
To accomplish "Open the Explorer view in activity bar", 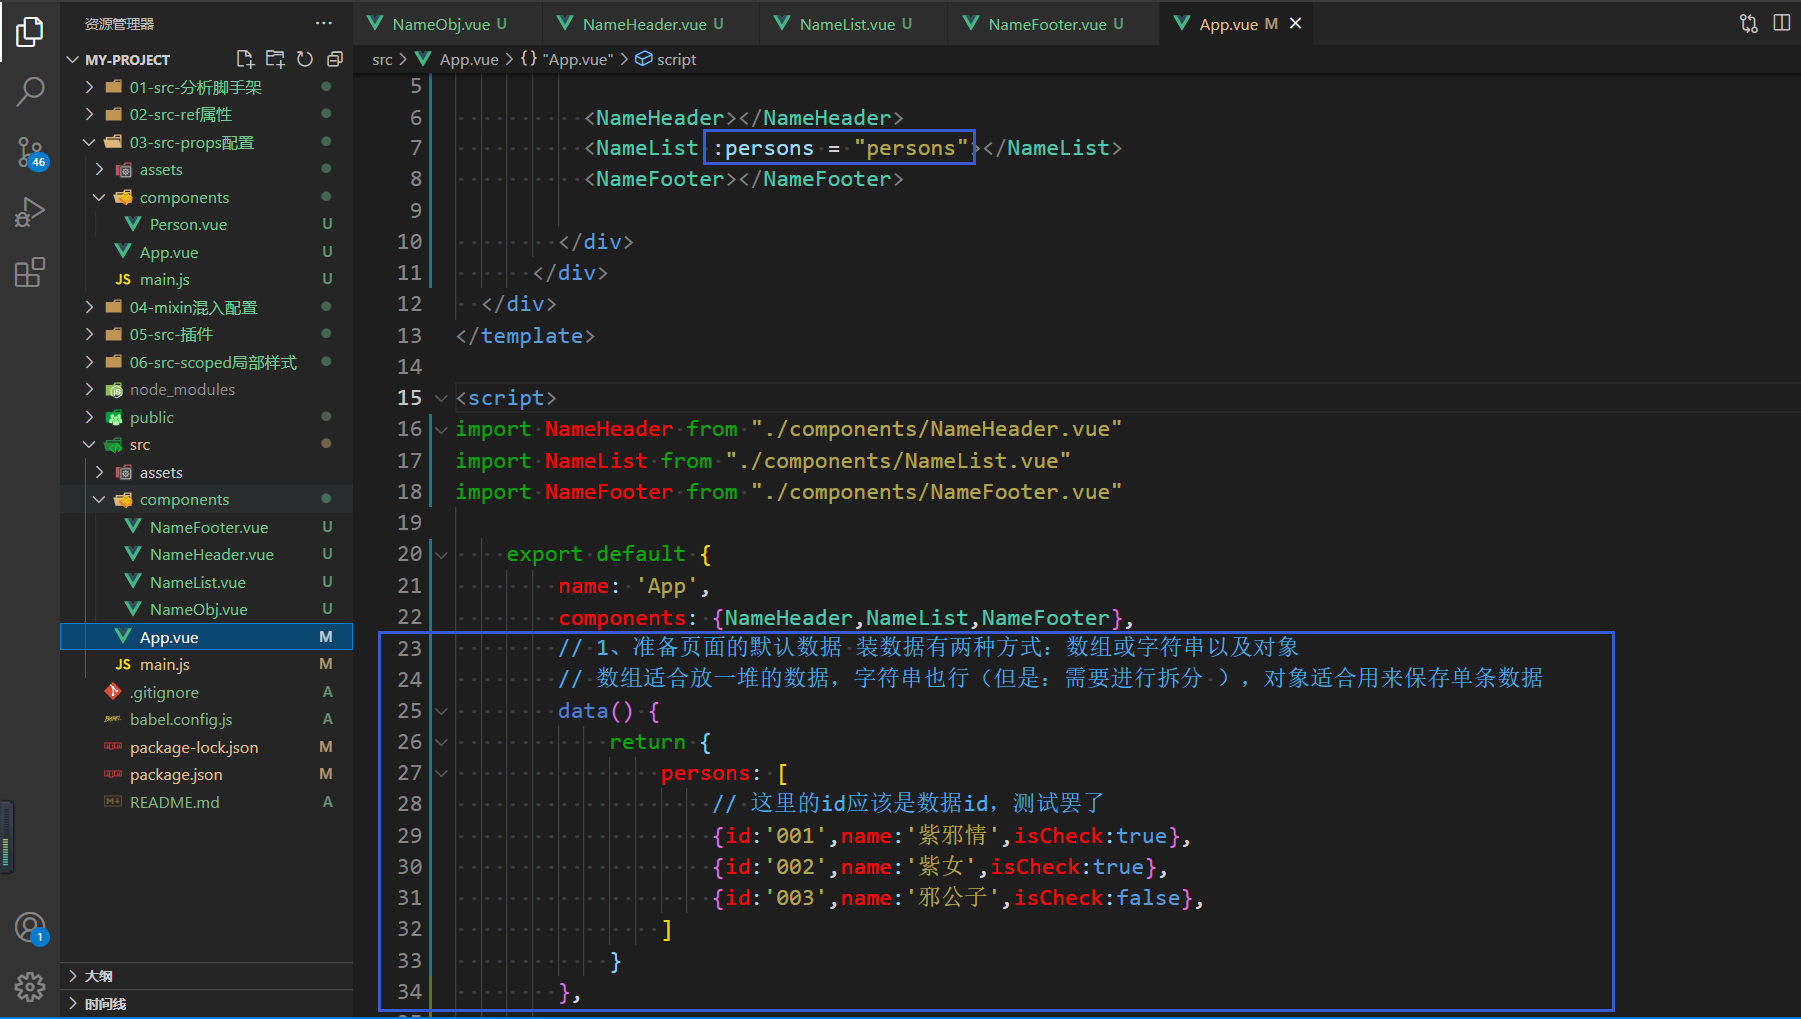I will [30, 32].
